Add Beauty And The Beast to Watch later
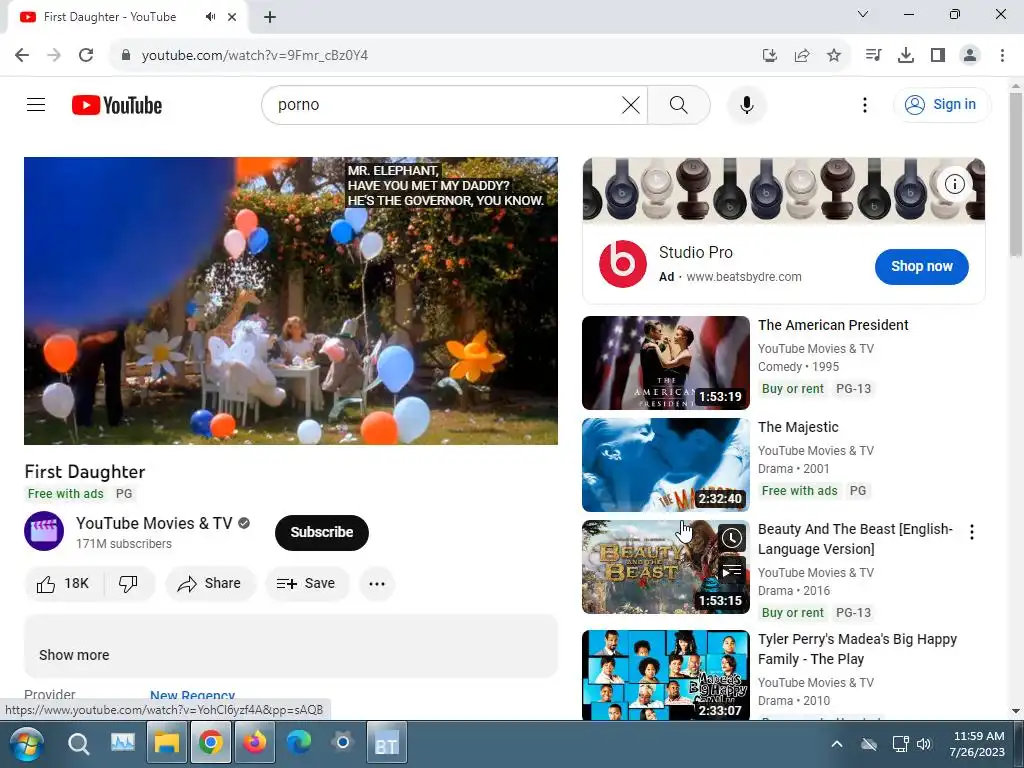 pyautogui.click(x=731, y=538)
